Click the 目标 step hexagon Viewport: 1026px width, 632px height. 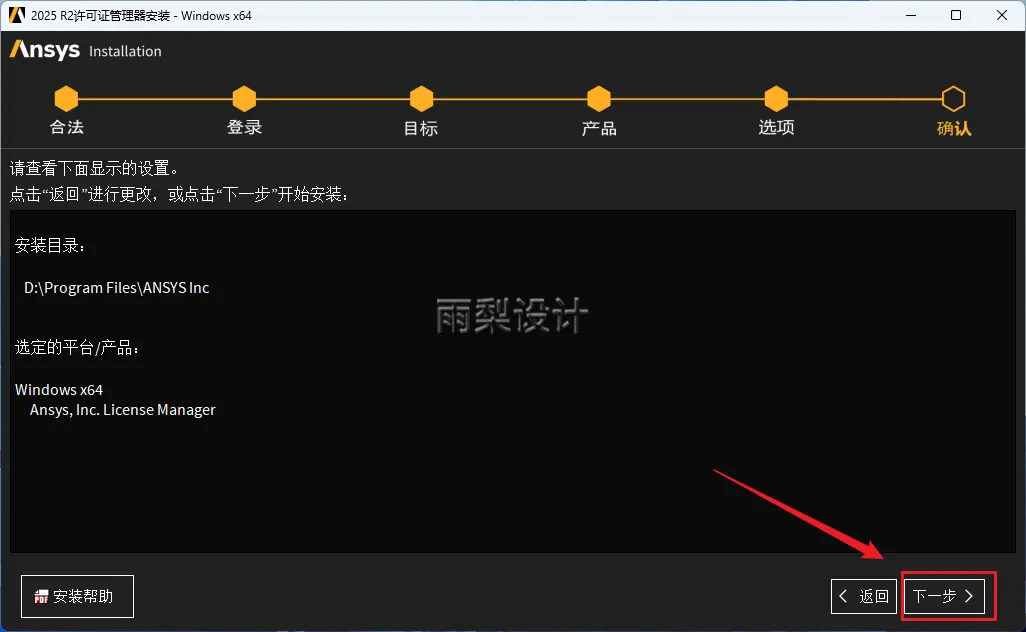421,99
